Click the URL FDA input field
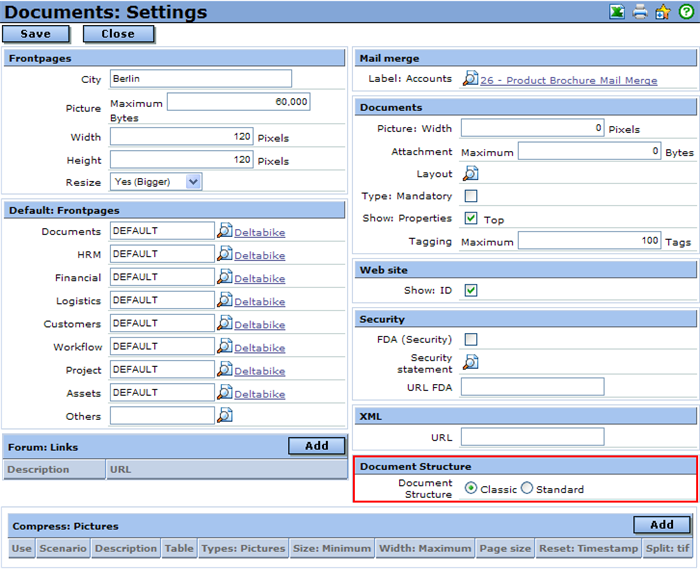Screen dimensions: 700x569 (x=533, y=386)
